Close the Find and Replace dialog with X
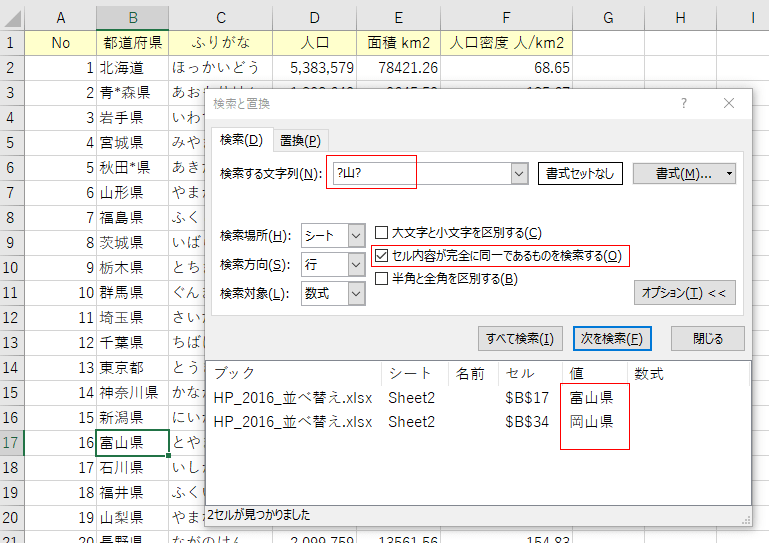This screenshot has height=543, width=769. point(729,103)
